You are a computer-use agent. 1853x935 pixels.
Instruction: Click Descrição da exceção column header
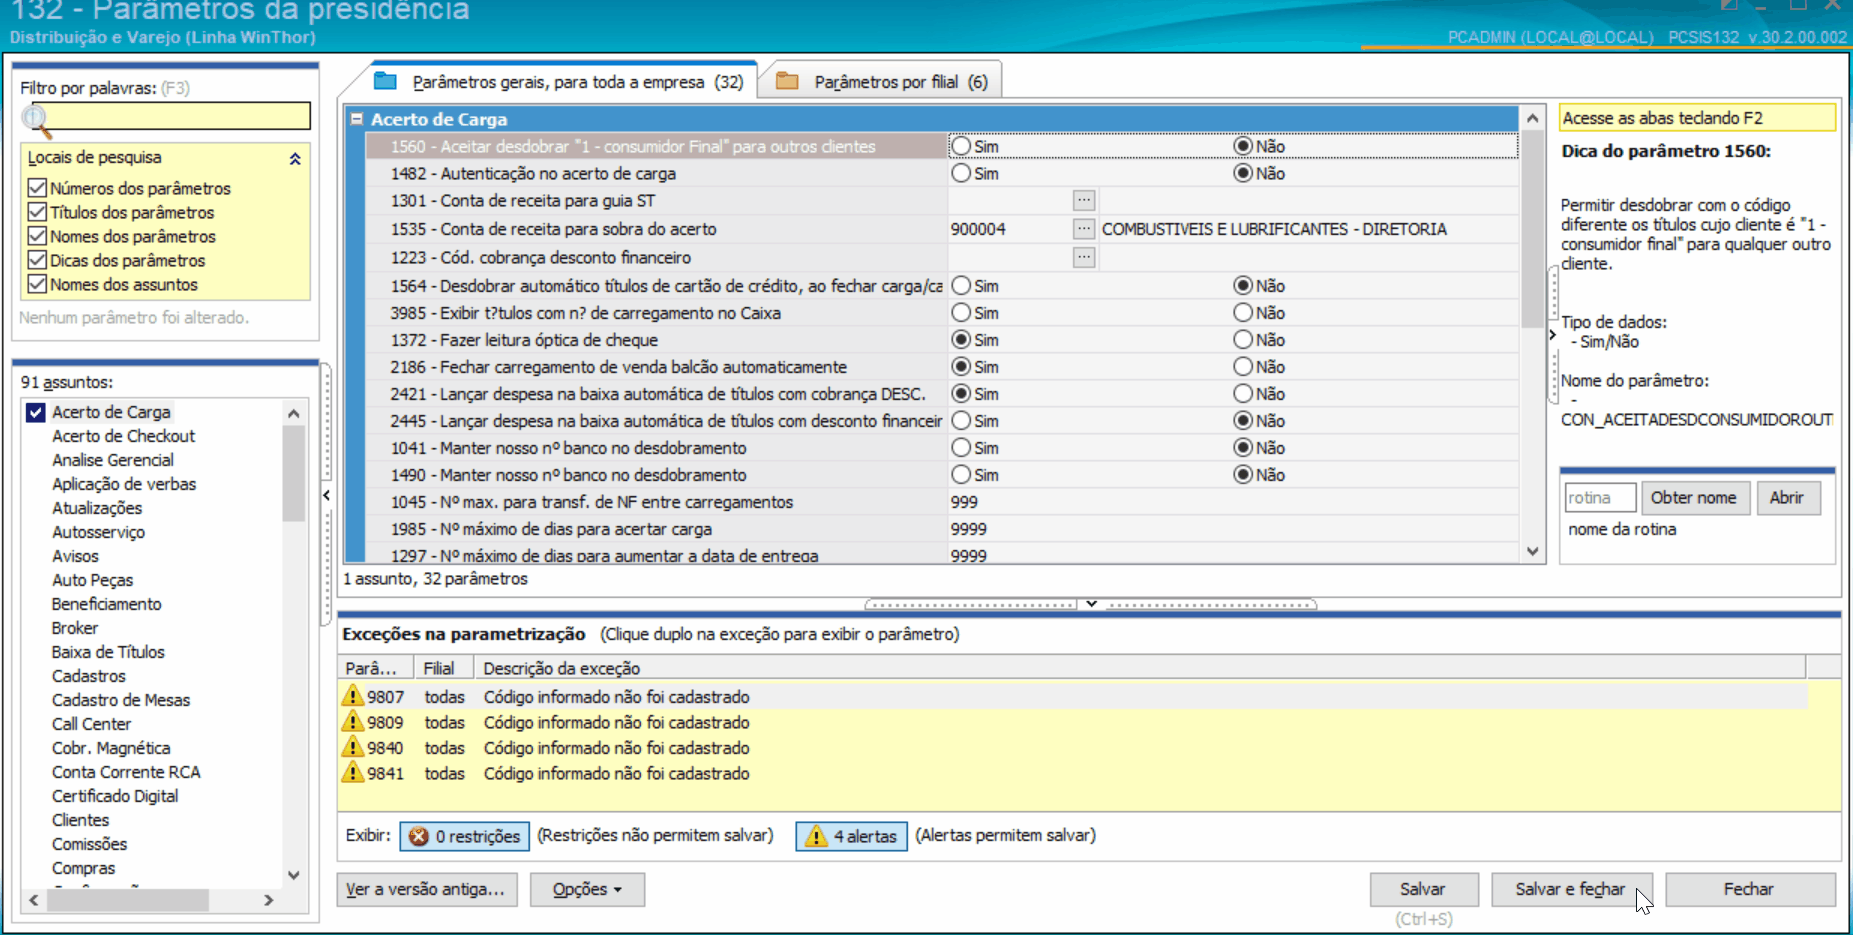click(x=1142, y=668)
